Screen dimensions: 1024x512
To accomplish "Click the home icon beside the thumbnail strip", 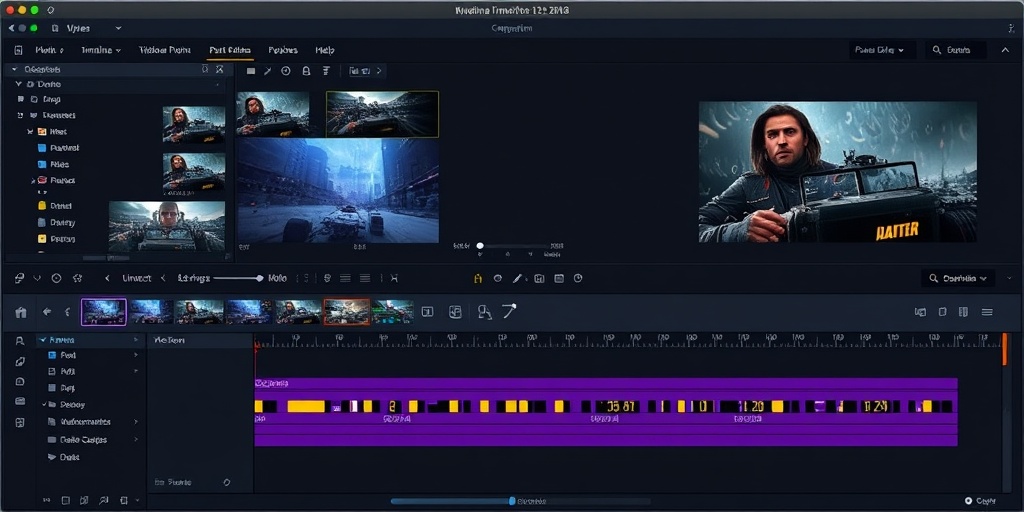I will point(21,312).
